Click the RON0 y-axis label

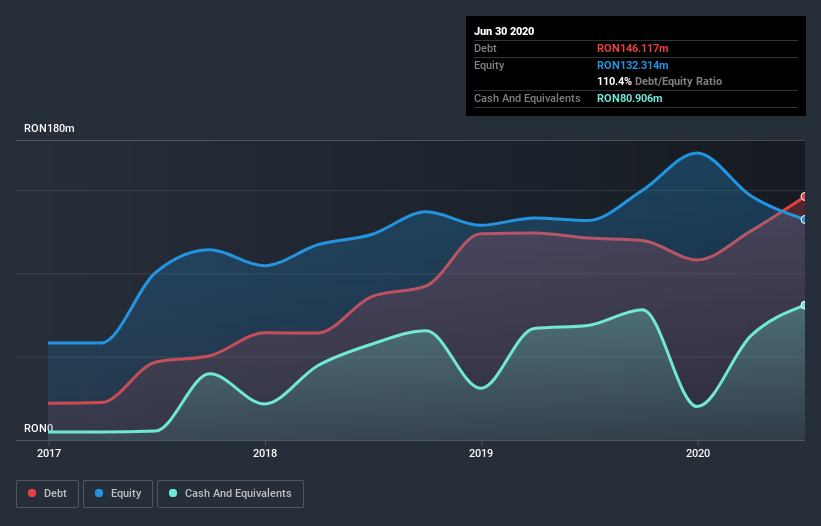(38, 428)
